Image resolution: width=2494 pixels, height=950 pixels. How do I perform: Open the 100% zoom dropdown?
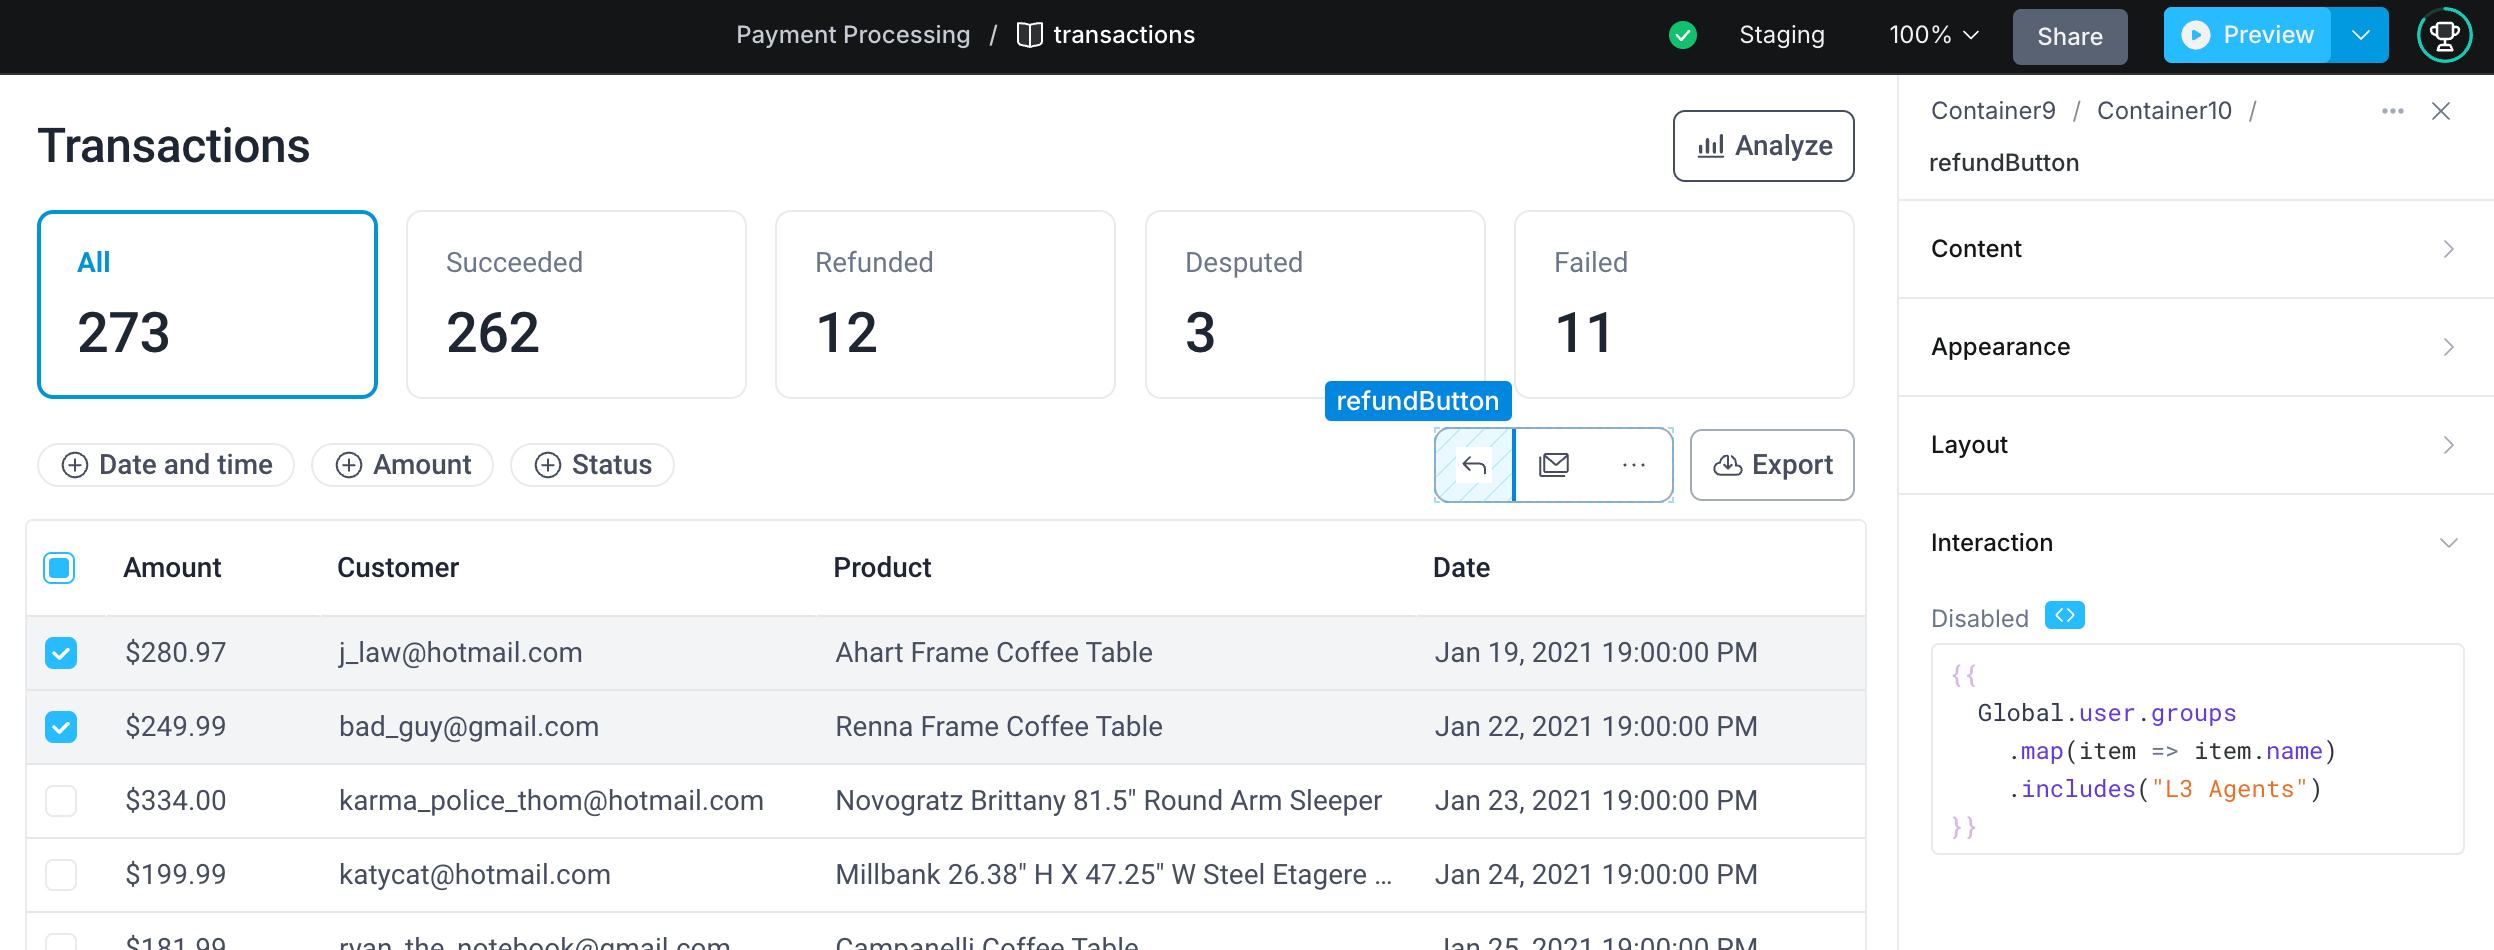[1932, 34]
